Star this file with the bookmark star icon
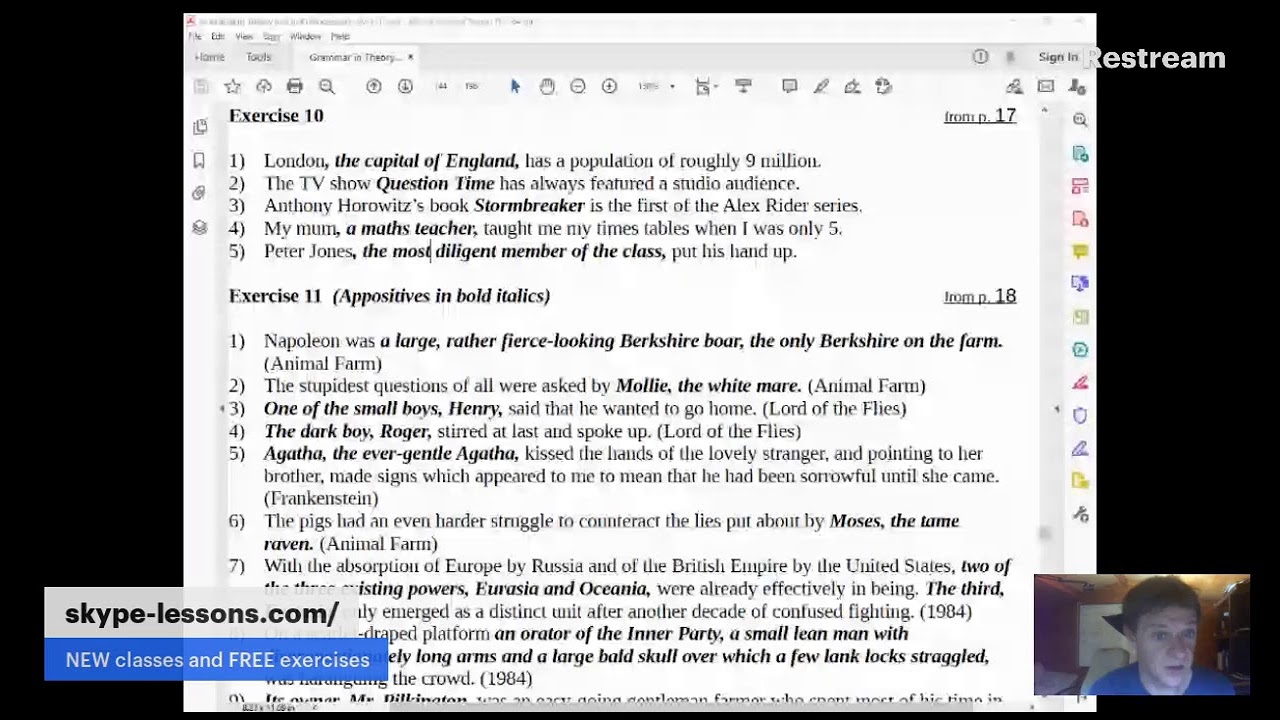The height and width of the screenshot is (720, 1280). [232, 87]
